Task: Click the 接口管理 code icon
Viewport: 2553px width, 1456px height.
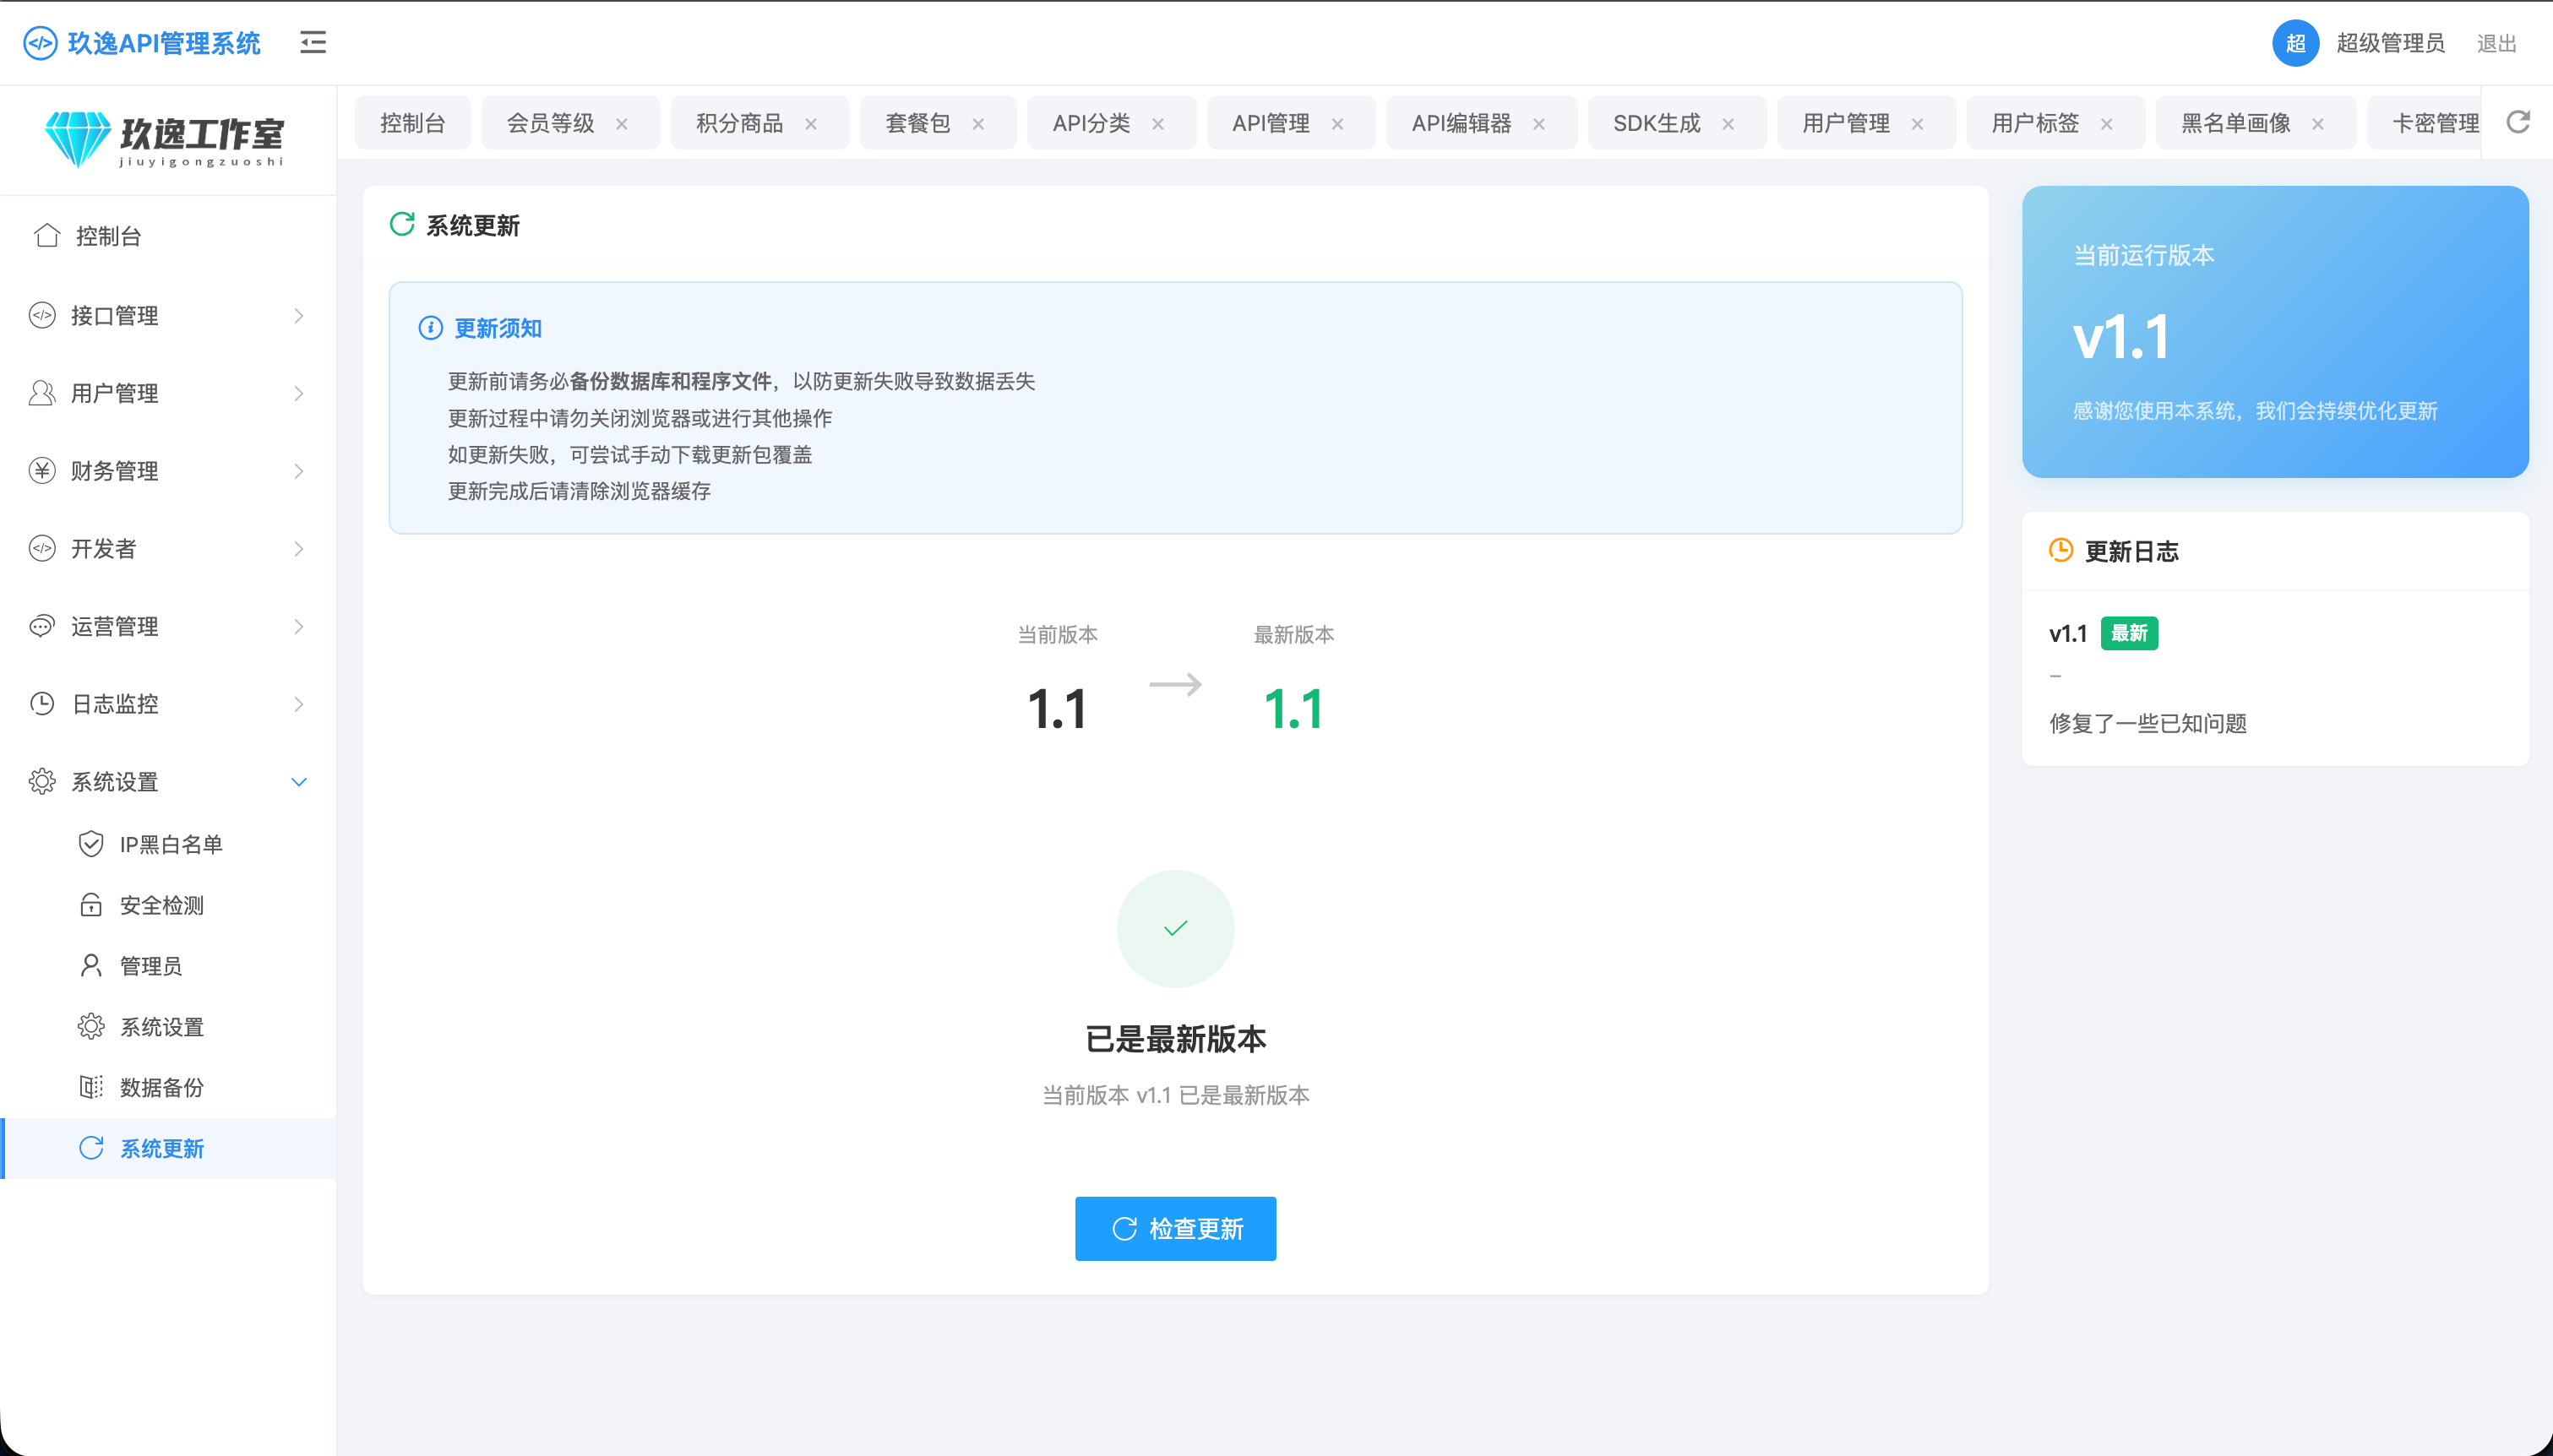Action: (42, 315)
